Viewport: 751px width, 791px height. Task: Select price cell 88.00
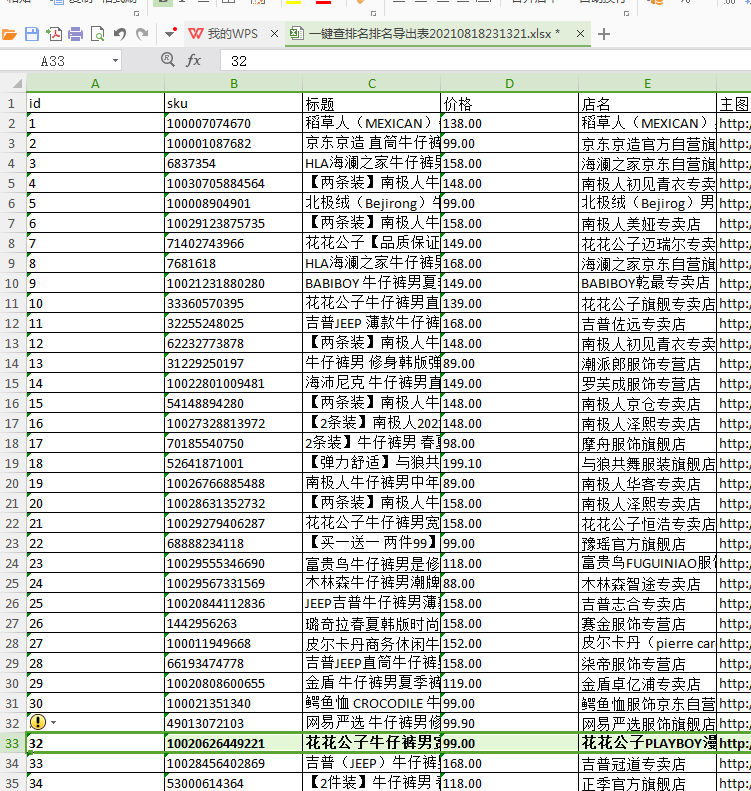[x=509, y=584]
